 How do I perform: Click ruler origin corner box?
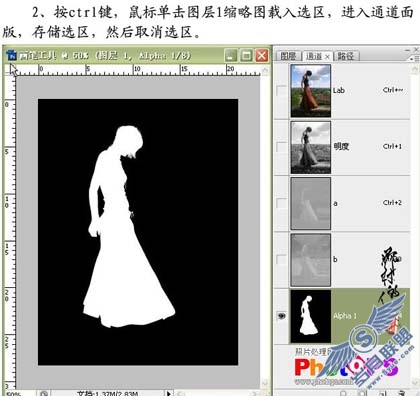pos(10,70)
